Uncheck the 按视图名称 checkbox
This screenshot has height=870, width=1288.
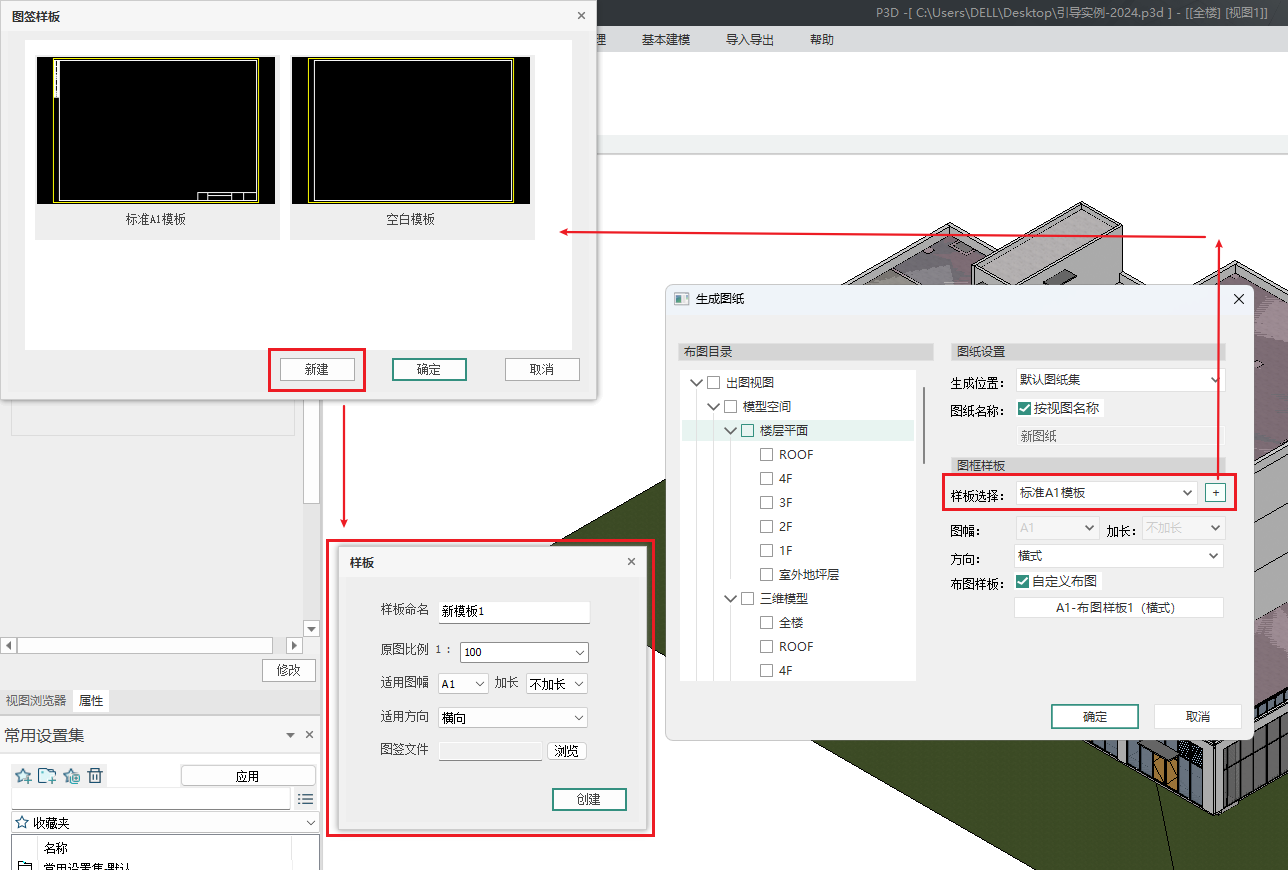click(1023, 408)
